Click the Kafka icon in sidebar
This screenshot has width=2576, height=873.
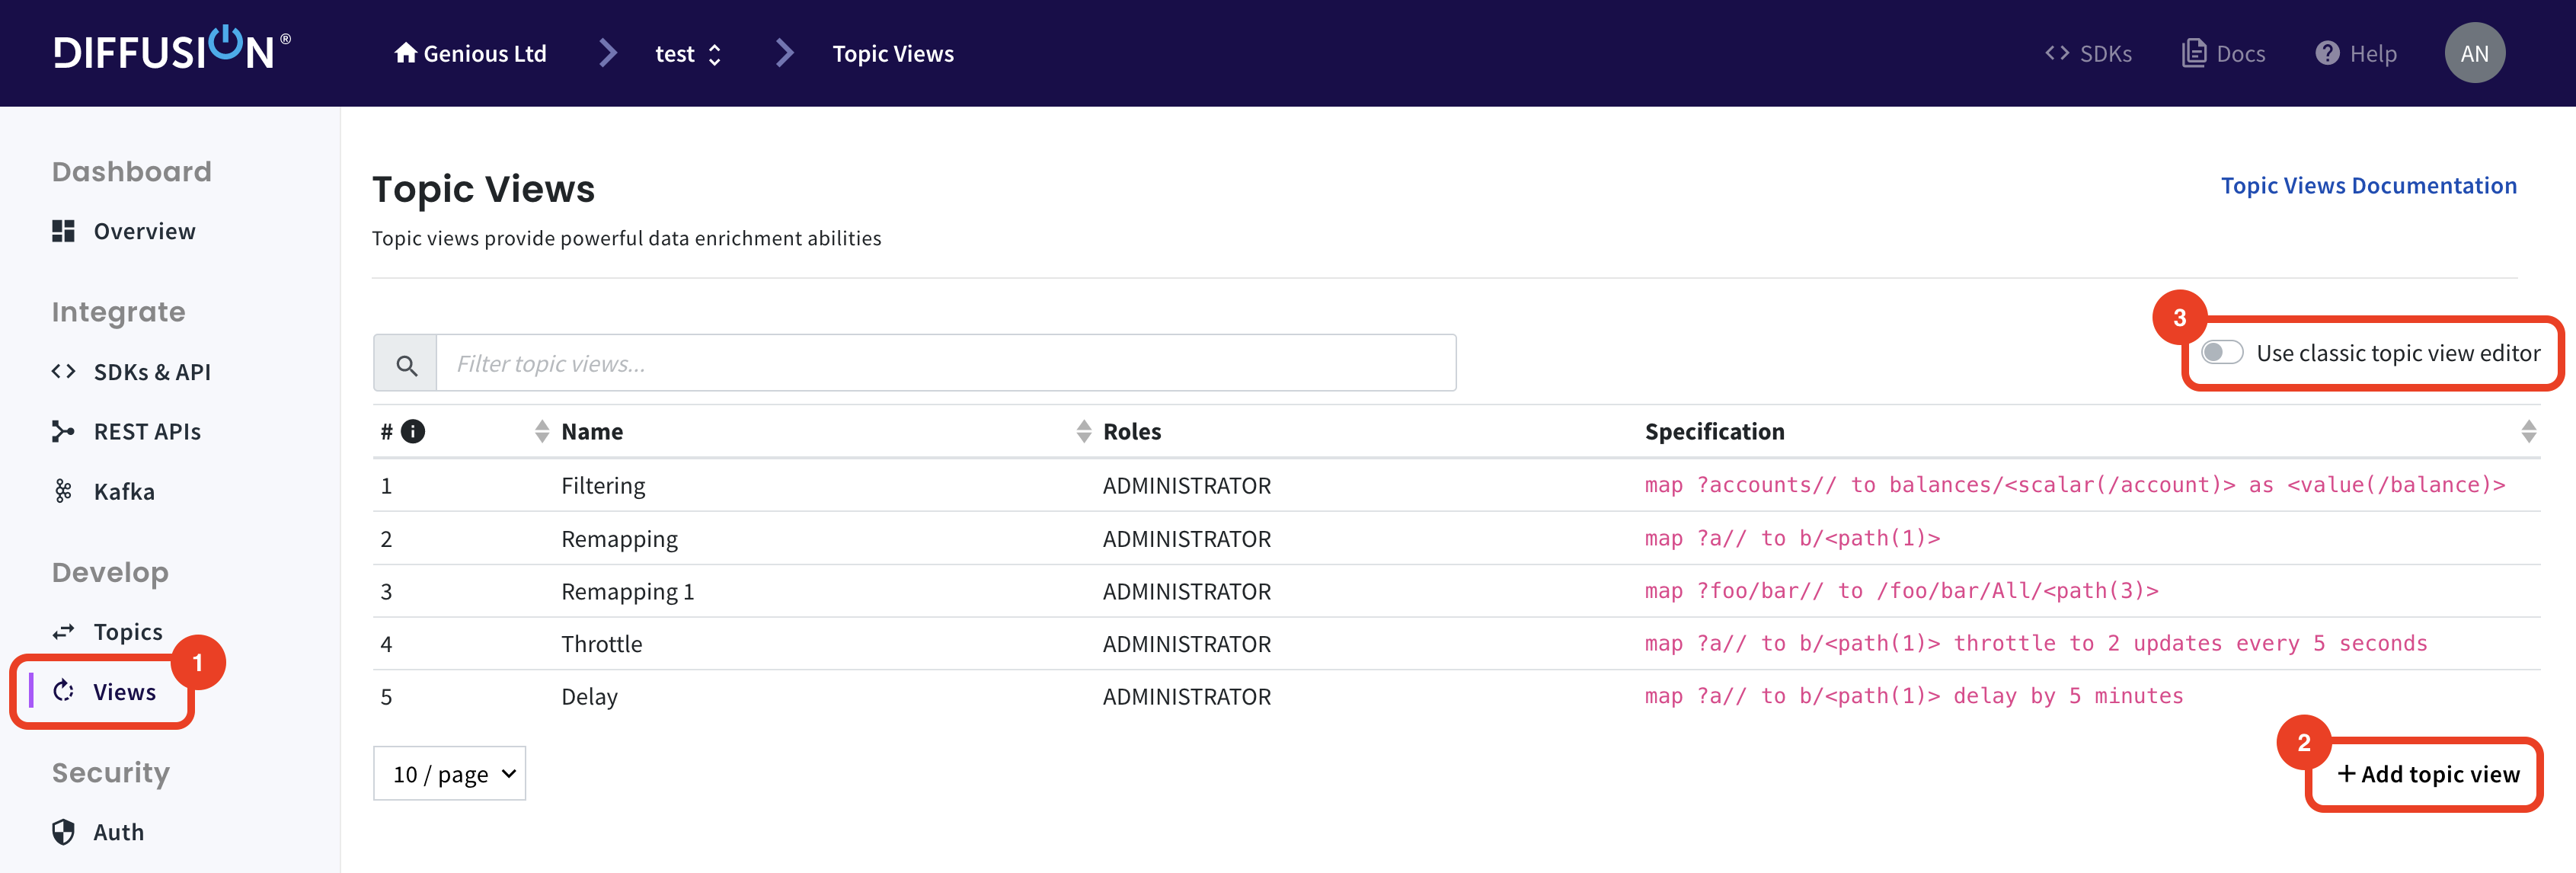[x=62, y=490]
